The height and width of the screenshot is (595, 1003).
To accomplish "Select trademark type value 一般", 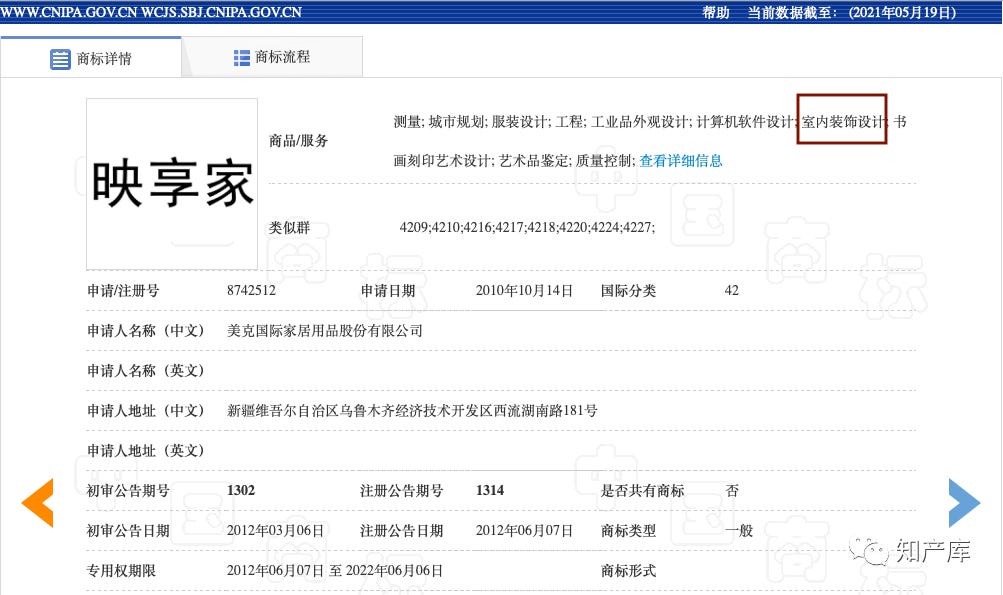I will click(x=739, y=530).
